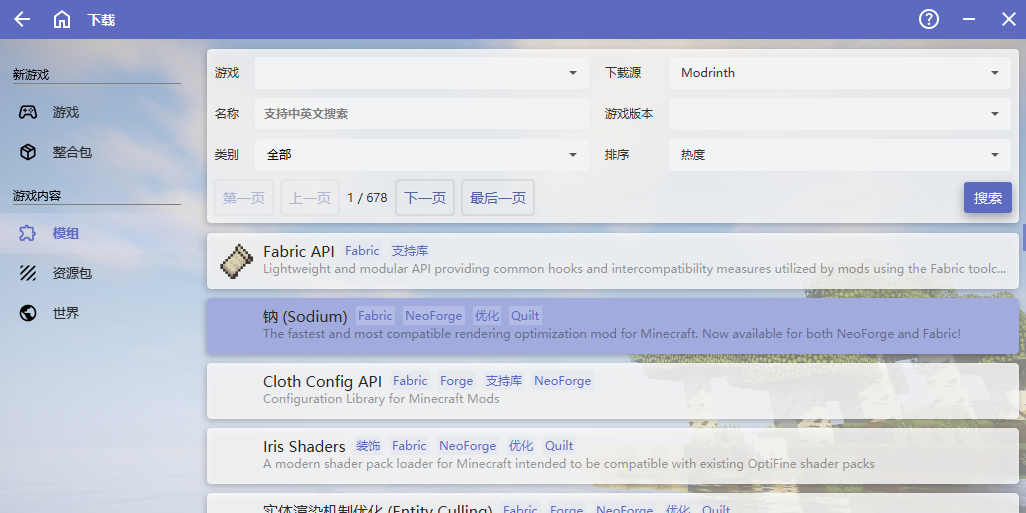Click the back arrow icon

pyautogui.click(x=22, y=19)
